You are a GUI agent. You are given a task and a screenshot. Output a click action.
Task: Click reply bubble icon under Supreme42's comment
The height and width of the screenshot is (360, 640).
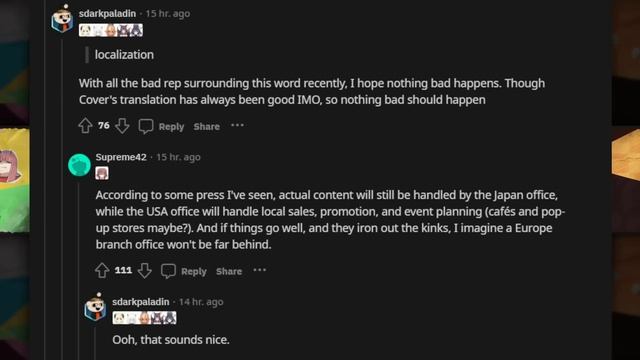pyautogui.click(x=168, y=271)
